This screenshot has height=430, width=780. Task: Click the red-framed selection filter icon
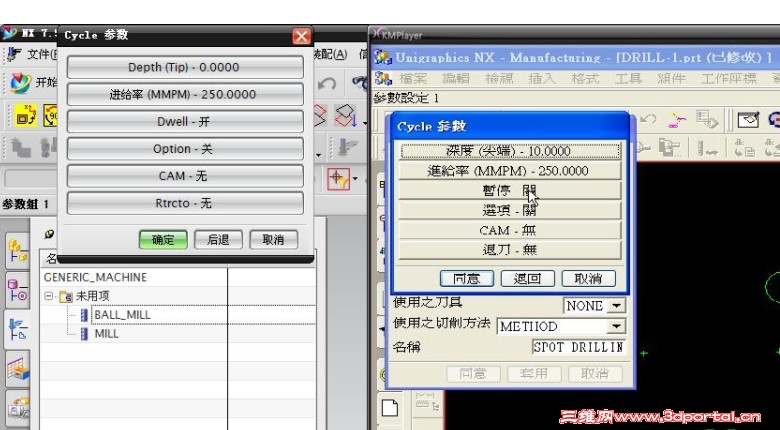339,178
